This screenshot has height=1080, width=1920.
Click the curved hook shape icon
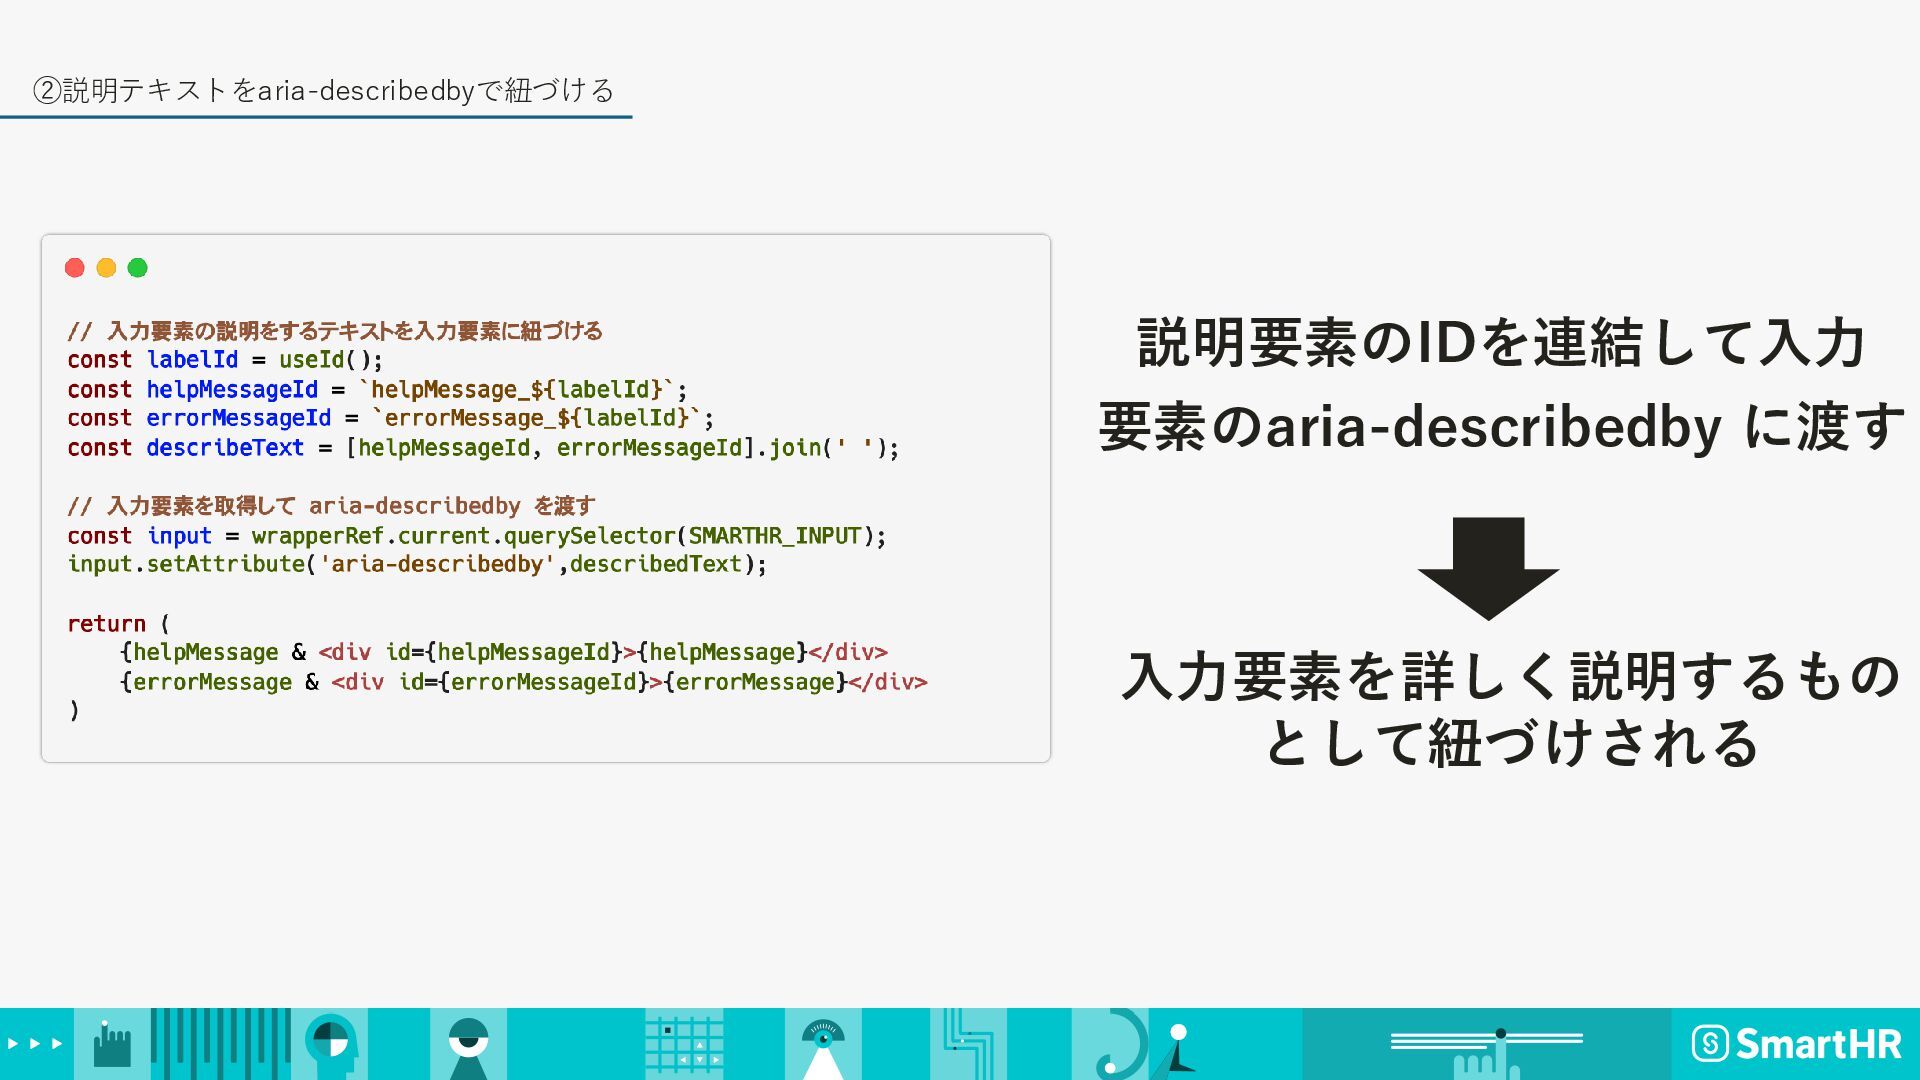coord(1120,1046)
